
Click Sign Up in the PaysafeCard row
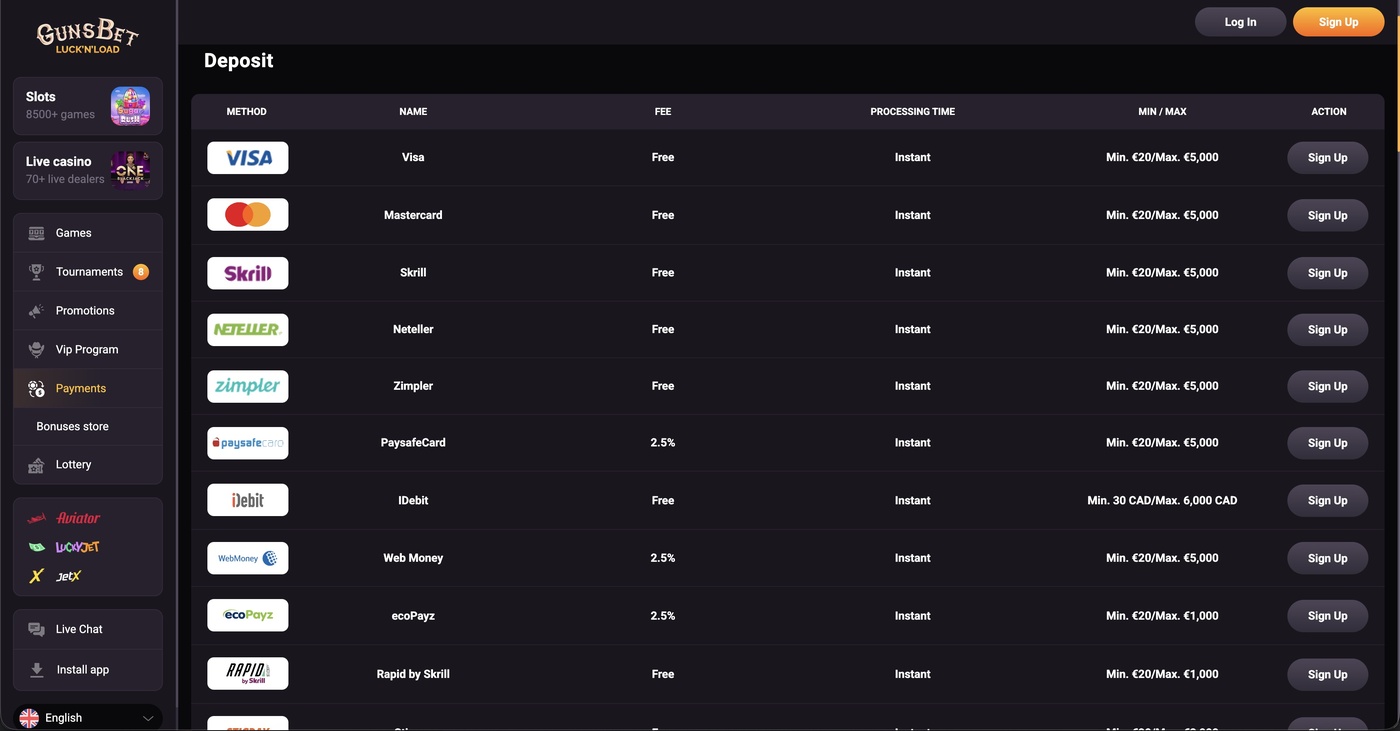[x=1327, y=443]
